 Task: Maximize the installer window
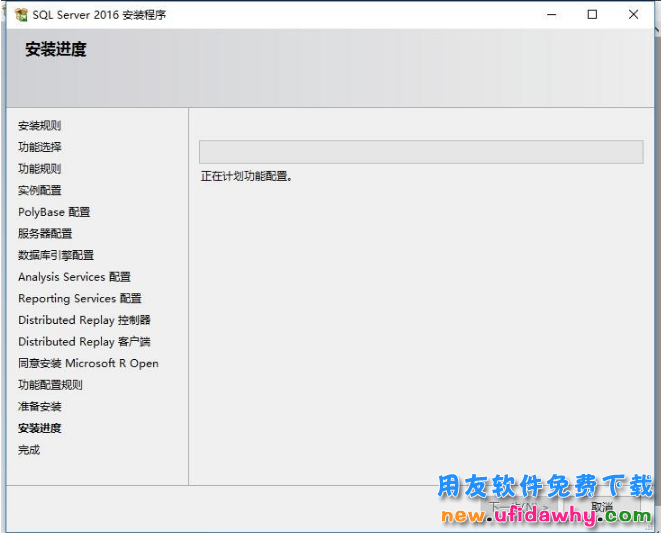pyautogui.click(x=592, y=15)
